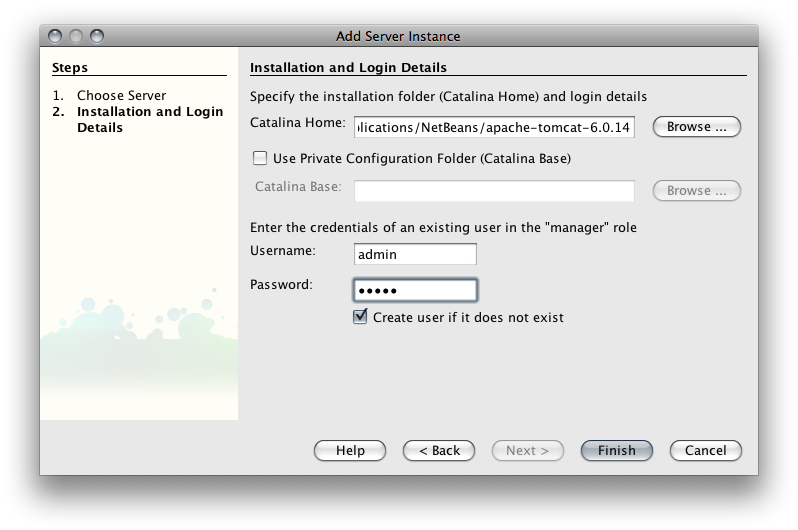Close the Add Server Instance window
Viewport: 798px width, 530px height.
(55, 36)
